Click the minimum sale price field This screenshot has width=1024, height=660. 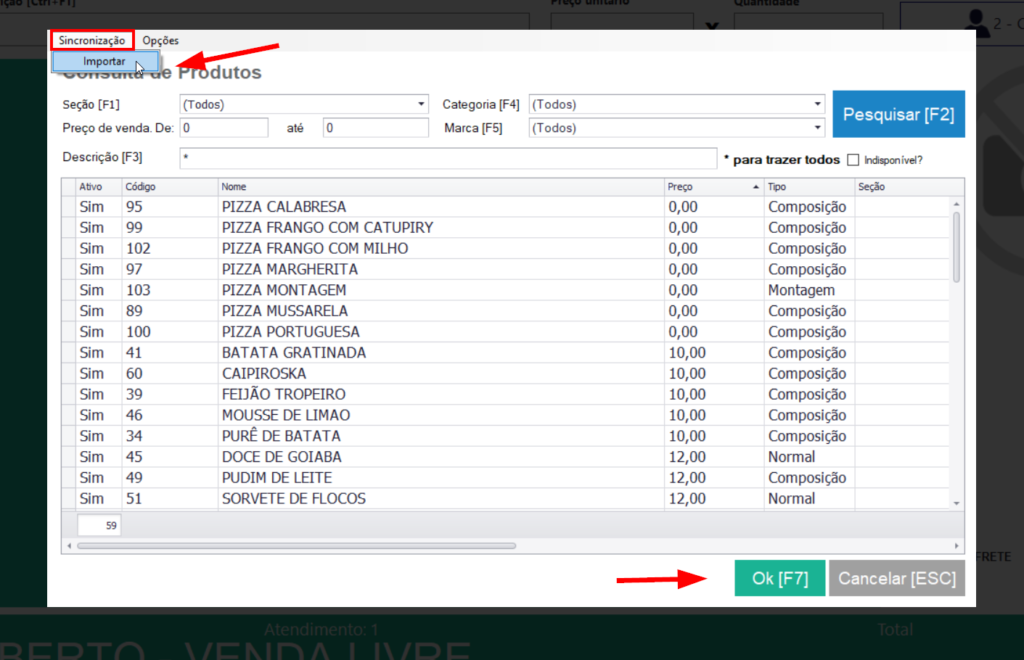coord(223,128)
